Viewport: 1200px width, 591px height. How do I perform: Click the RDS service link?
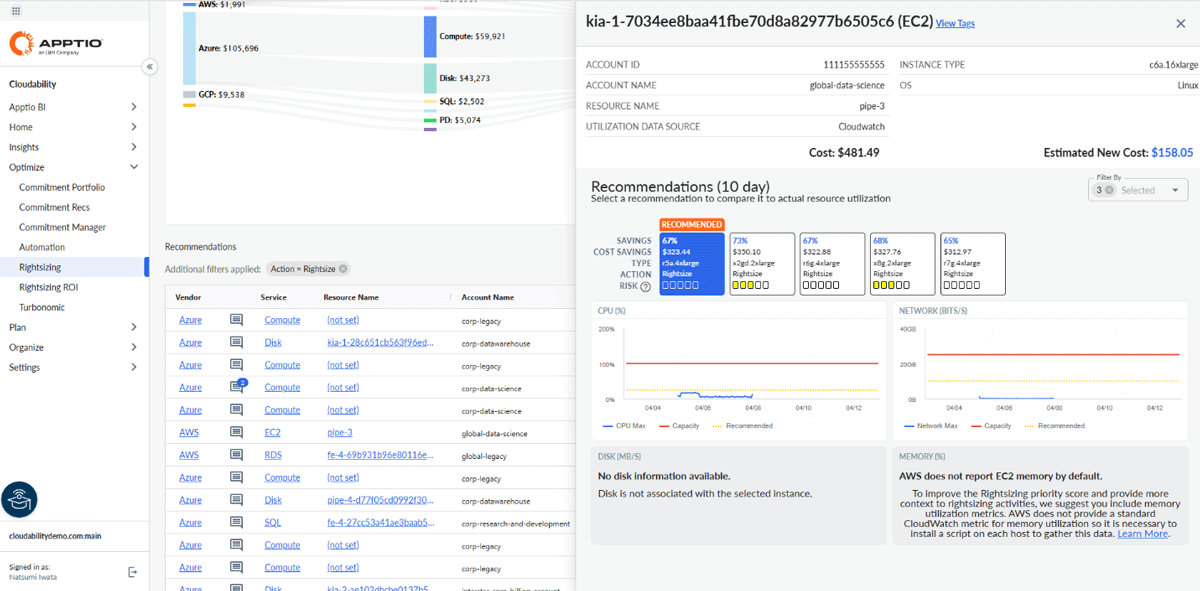pyautogui.click(x=273, y=455)
